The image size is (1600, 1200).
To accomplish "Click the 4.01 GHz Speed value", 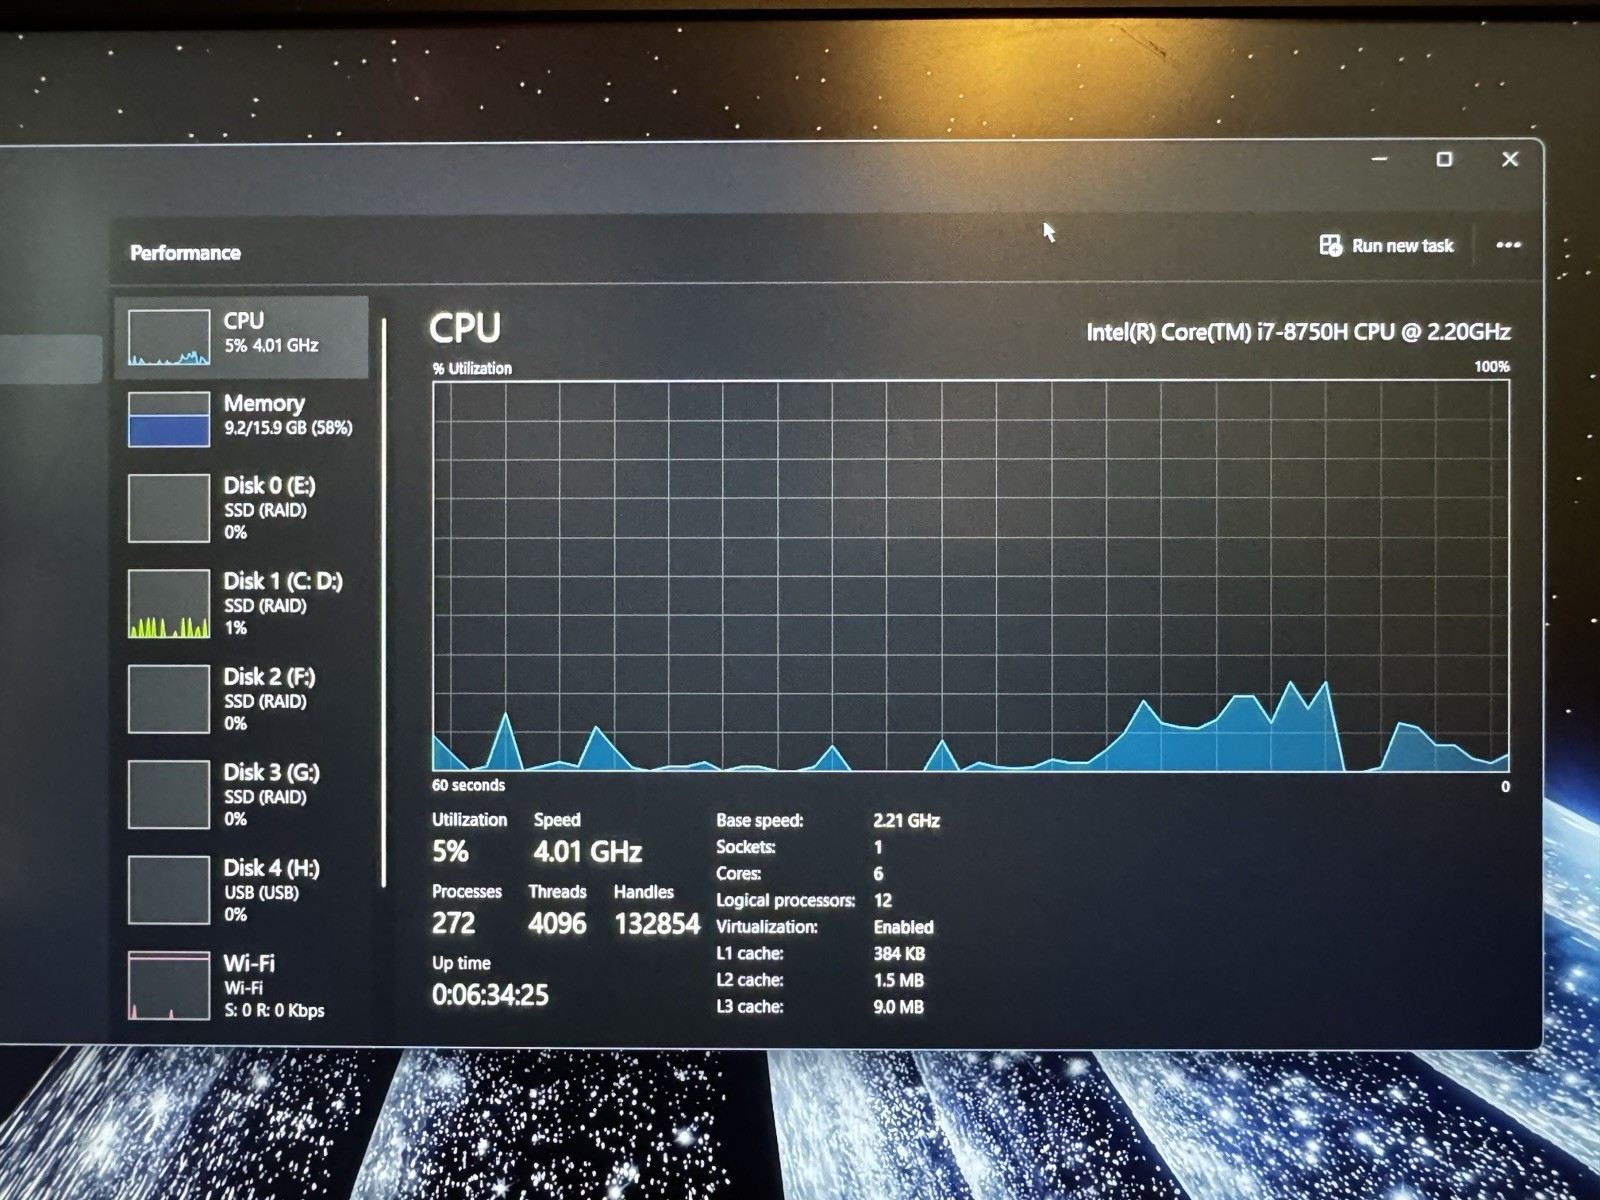I will pos(587,852).
